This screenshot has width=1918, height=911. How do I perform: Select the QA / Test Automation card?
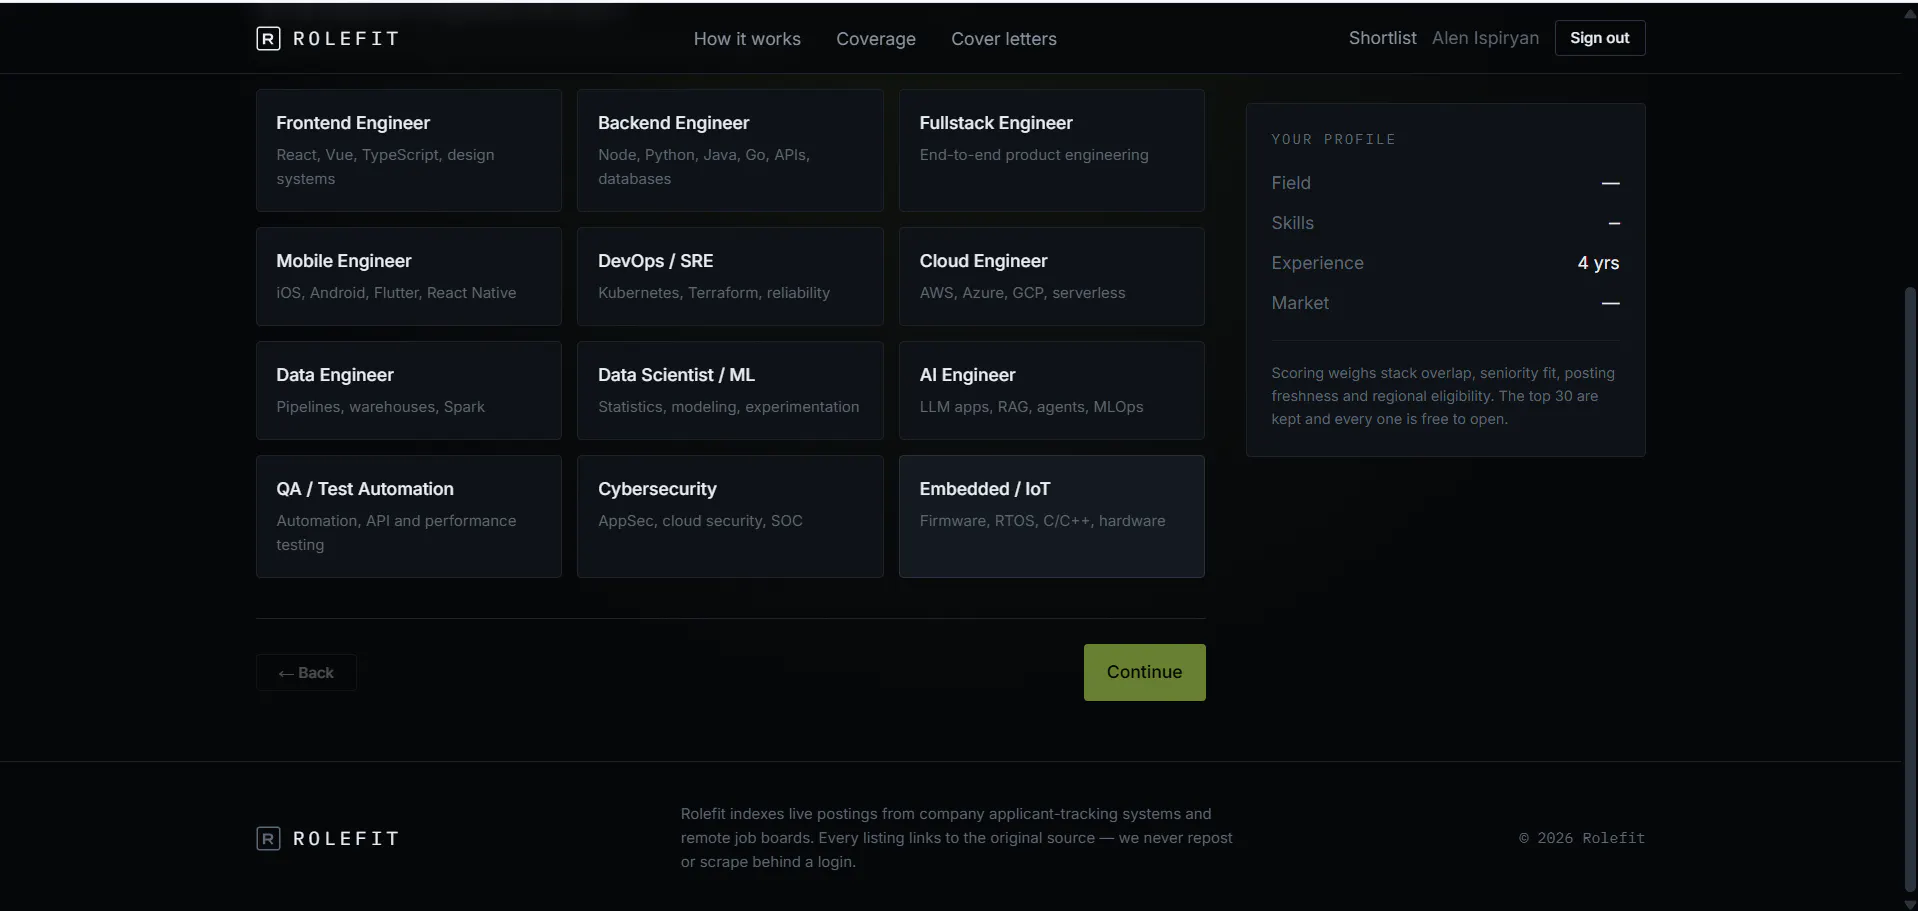coord(409,516)
